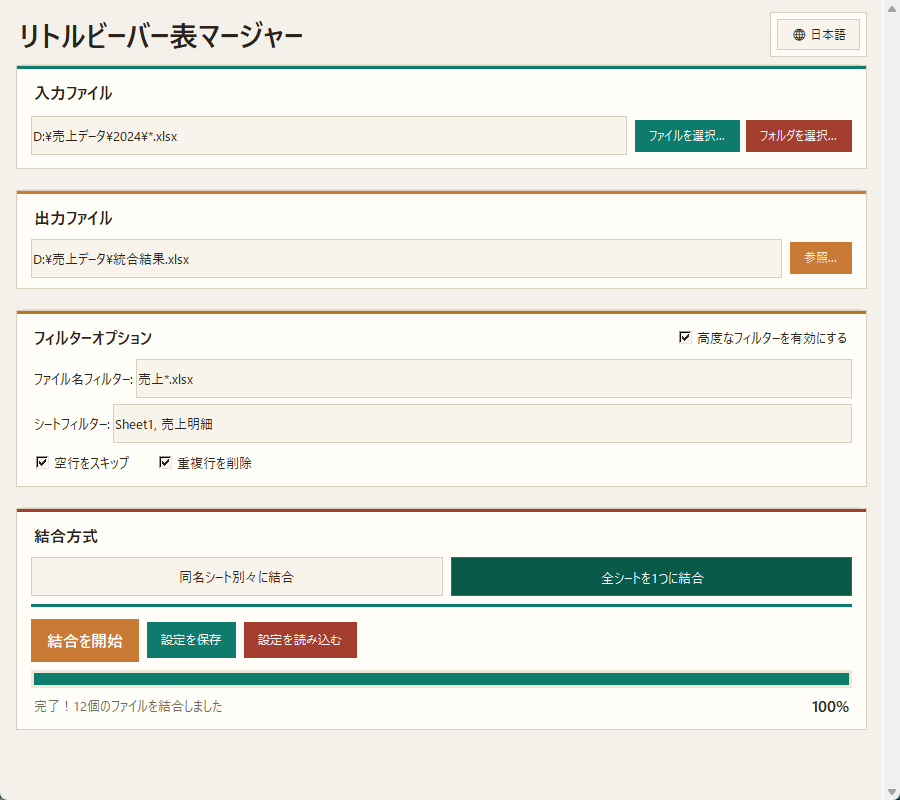Click the シートフィルター: label
The width and height of the screenshot is (900, 800).
pyautogui.click(x=72, y=424)
